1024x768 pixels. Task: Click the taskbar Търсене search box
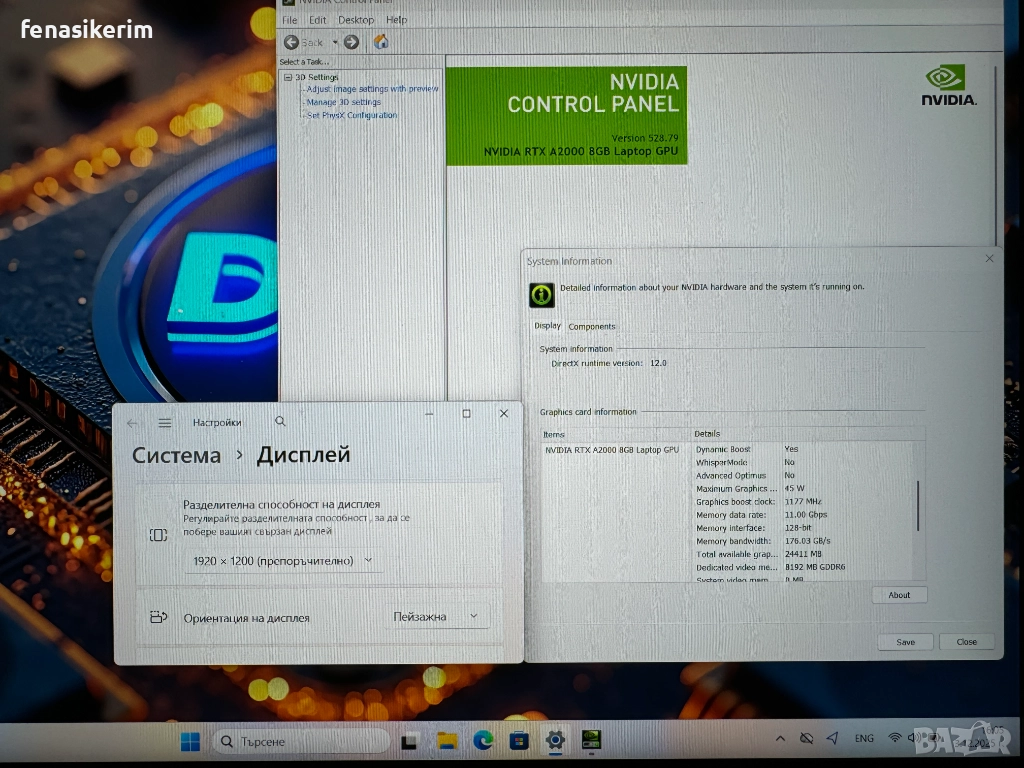pos(302,741)
